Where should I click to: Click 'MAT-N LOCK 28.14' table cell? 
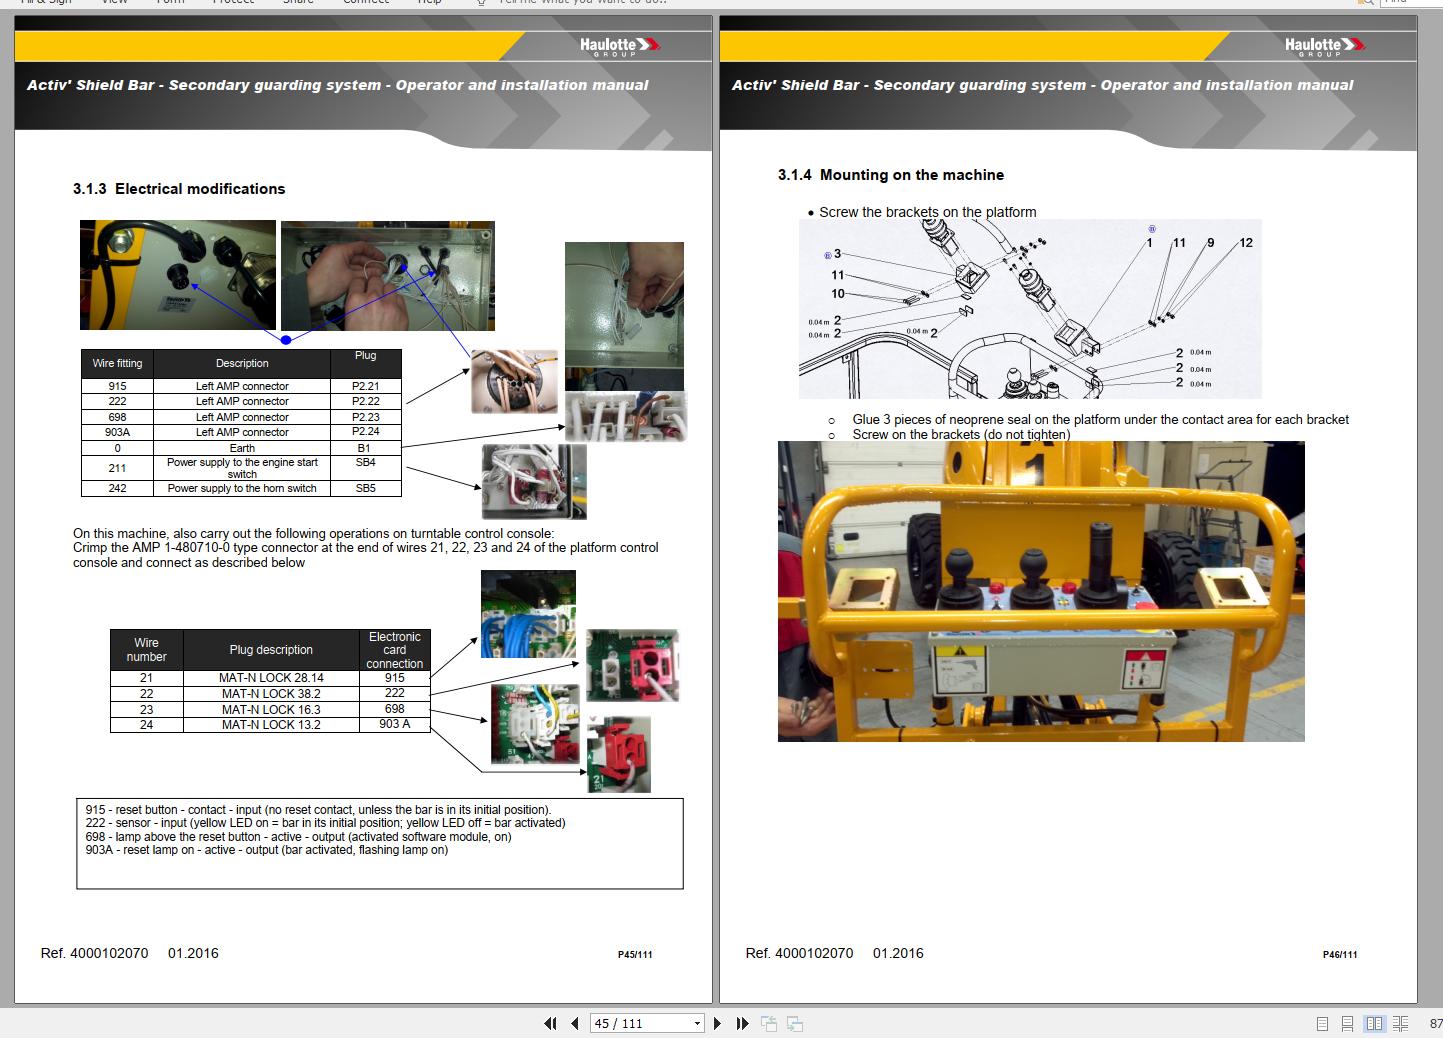[272, 678]
